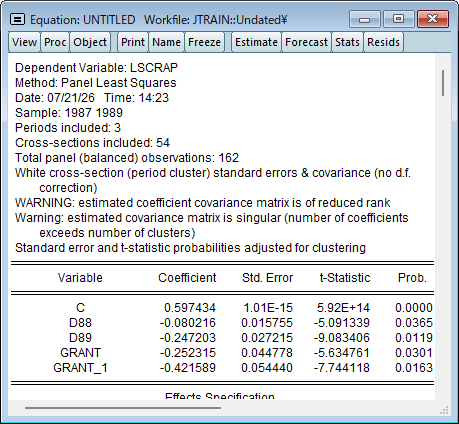Click the Freeze button

[x=204, y=42]
